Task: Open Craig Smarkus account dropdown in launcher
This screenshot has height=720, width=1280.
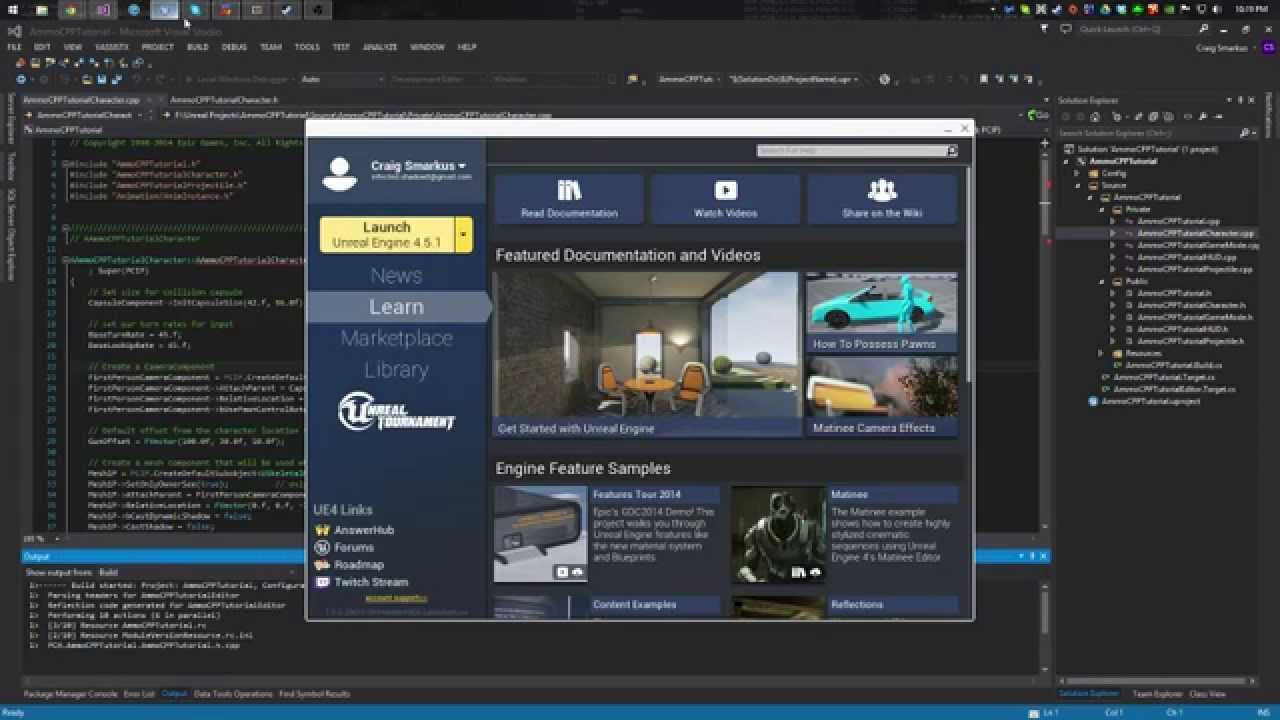Action: 418,166
